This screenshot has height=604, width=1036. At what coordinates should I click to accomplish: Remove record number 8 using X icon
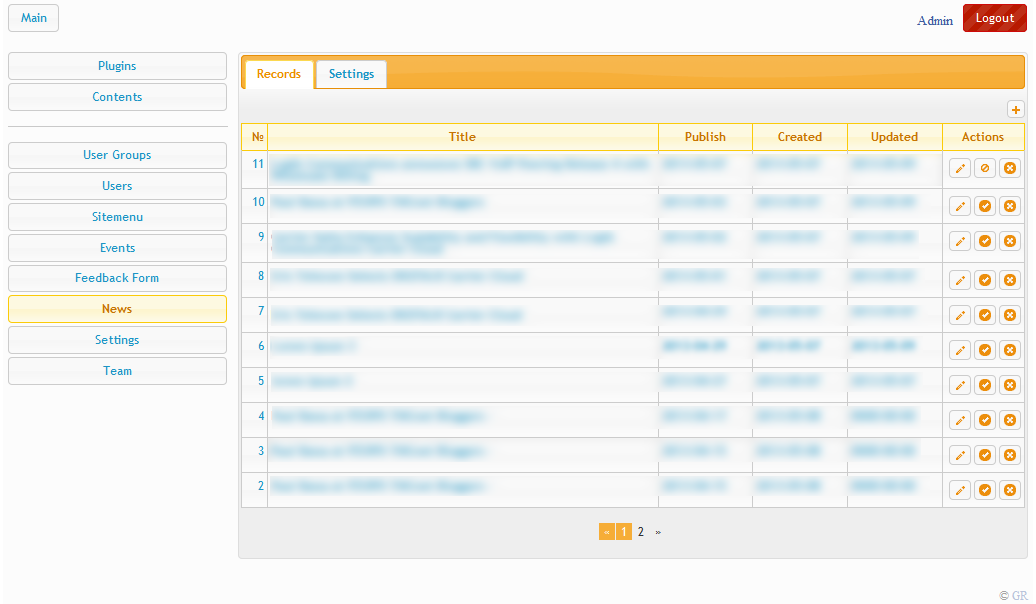point(1010,280)
